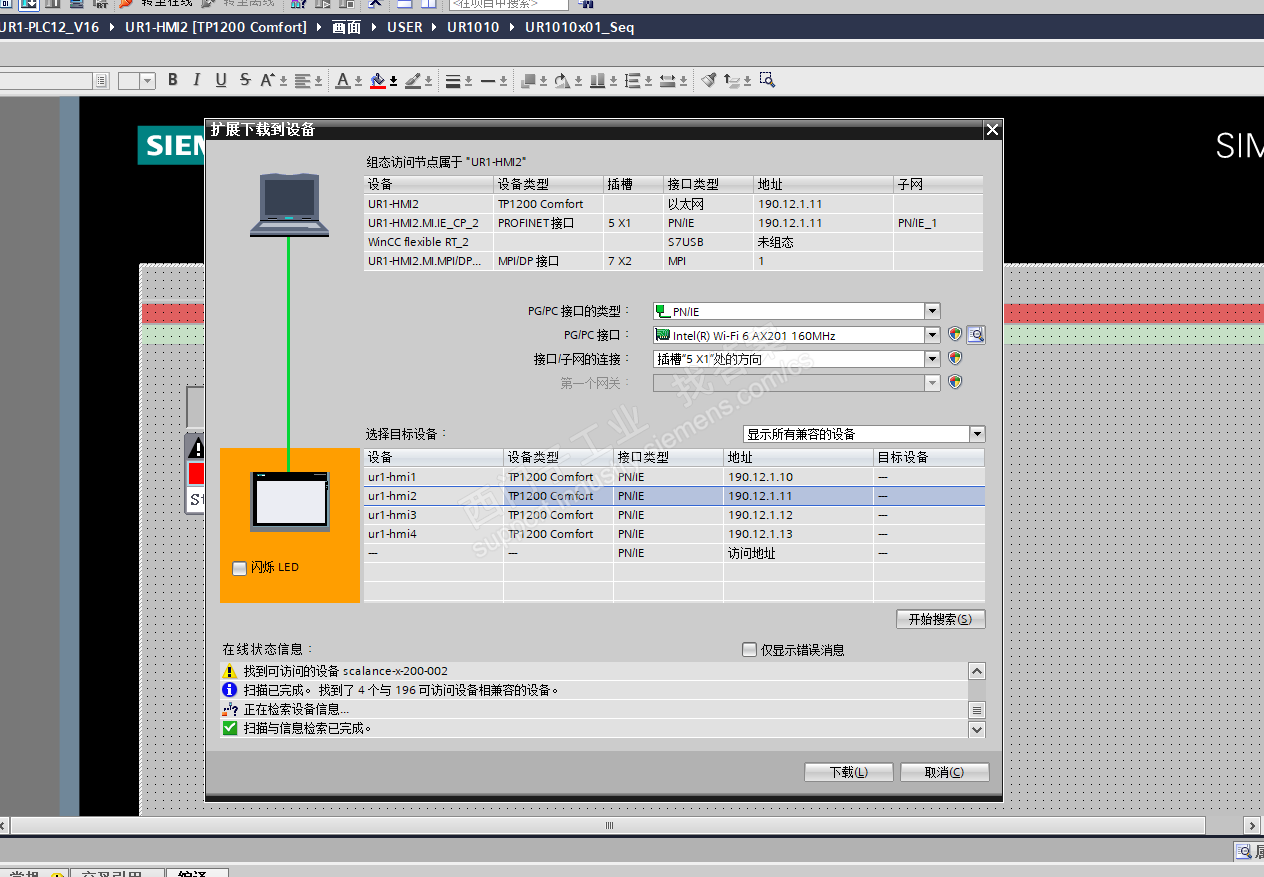This screenshot has height=877, width=1264.
Task: Click status list scroll up arrow
Action: point(977,671)
